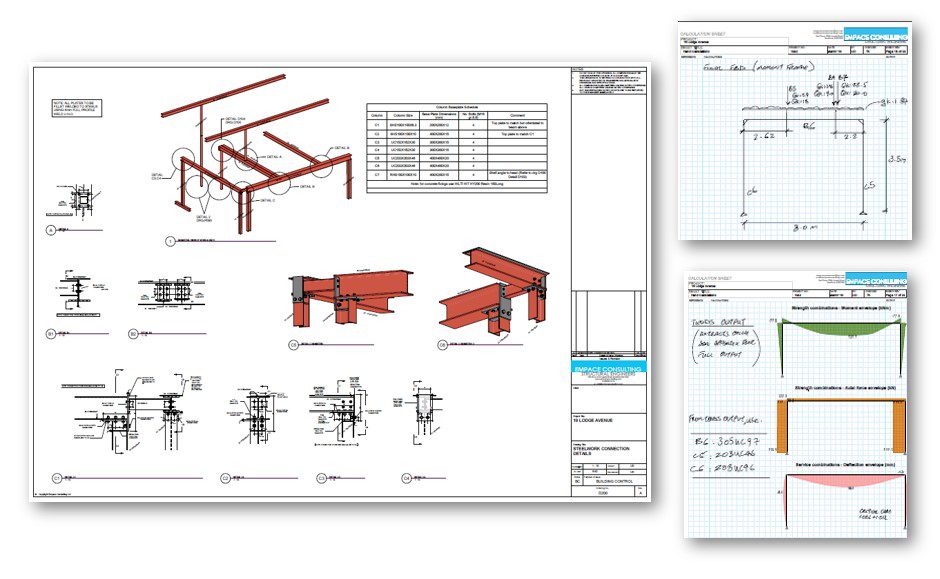Click the "Axial force envelope" chart heading
This screenshot has height=579, width=940.
pos(844,388)
